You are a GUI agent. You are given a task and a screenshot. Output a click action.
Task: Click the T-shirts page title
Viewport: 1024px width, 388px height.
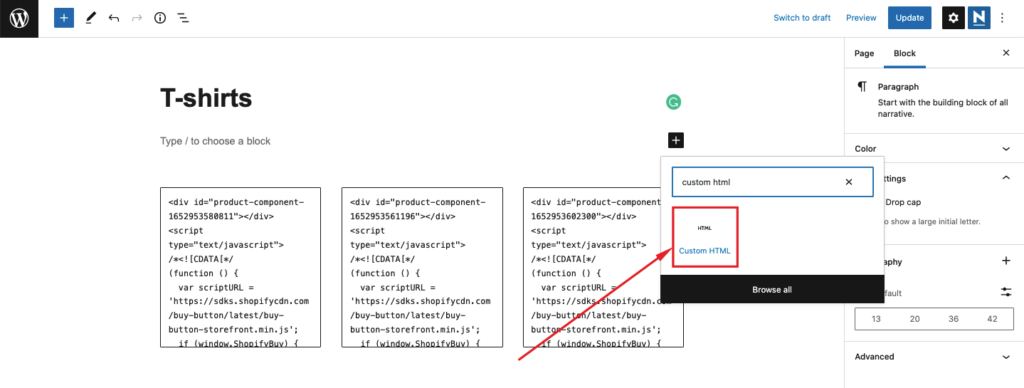tap(206, 98)
